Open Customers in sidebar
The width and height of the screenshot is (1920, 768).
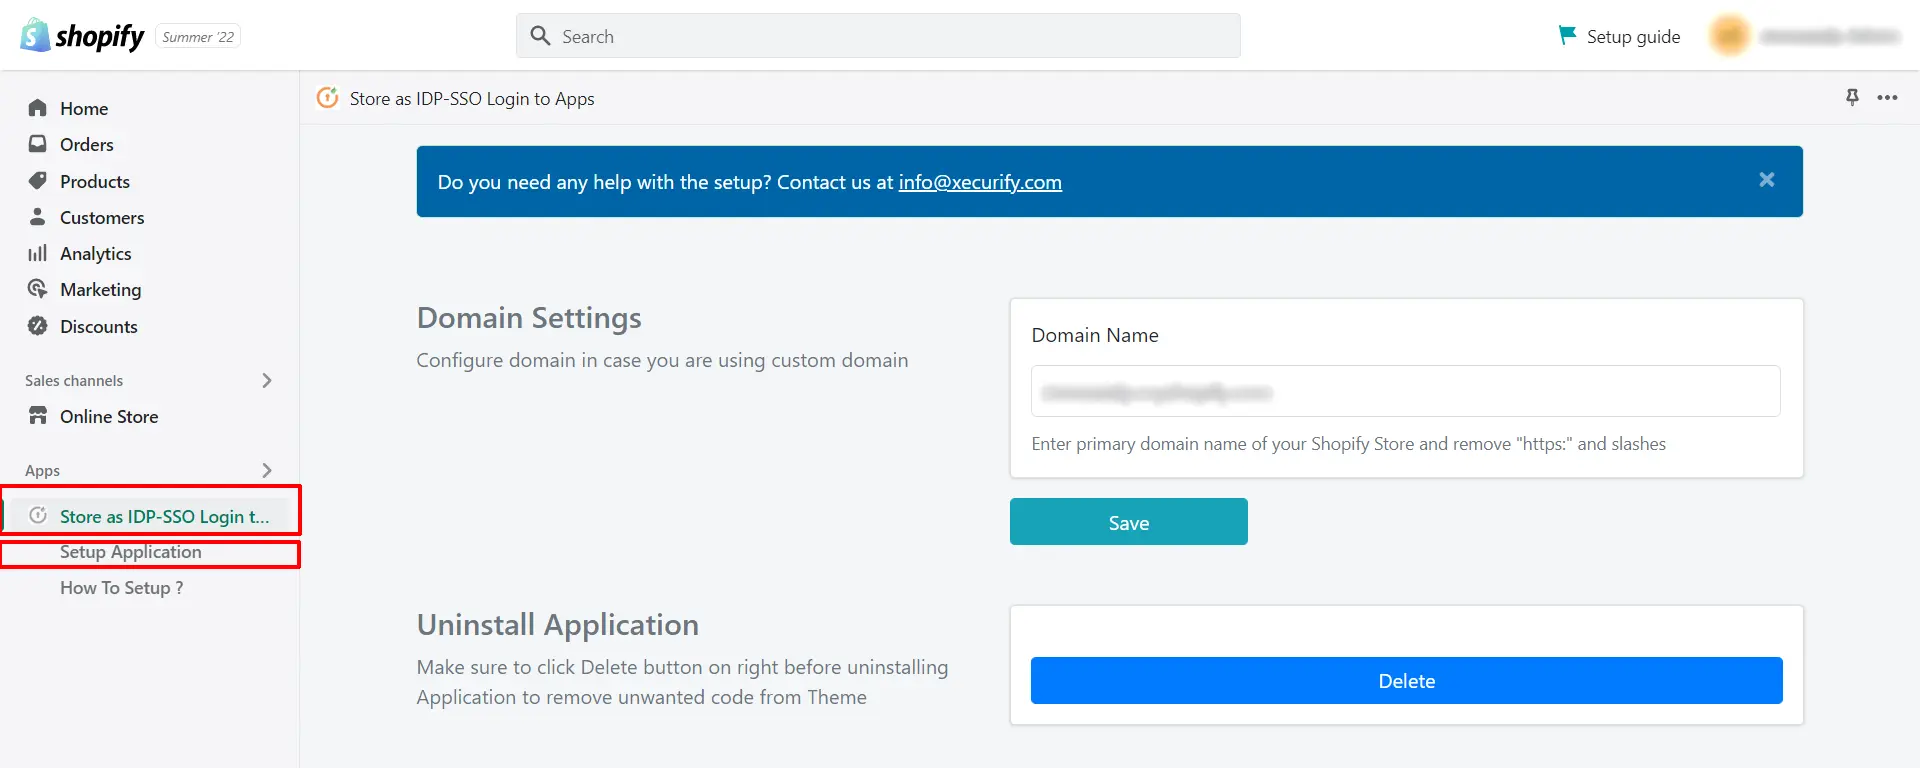[x=102, y=217]
